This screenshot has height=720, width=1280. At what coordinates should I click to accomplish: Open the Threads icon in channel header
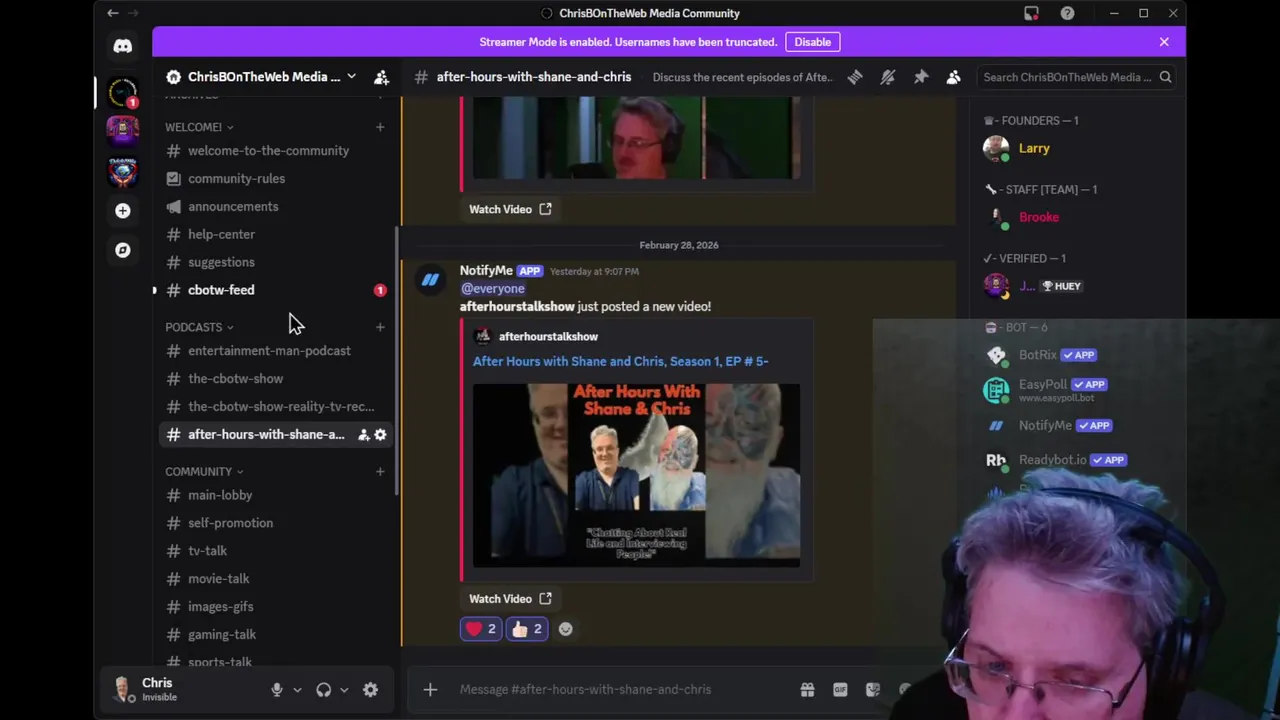tap(855, 77)
